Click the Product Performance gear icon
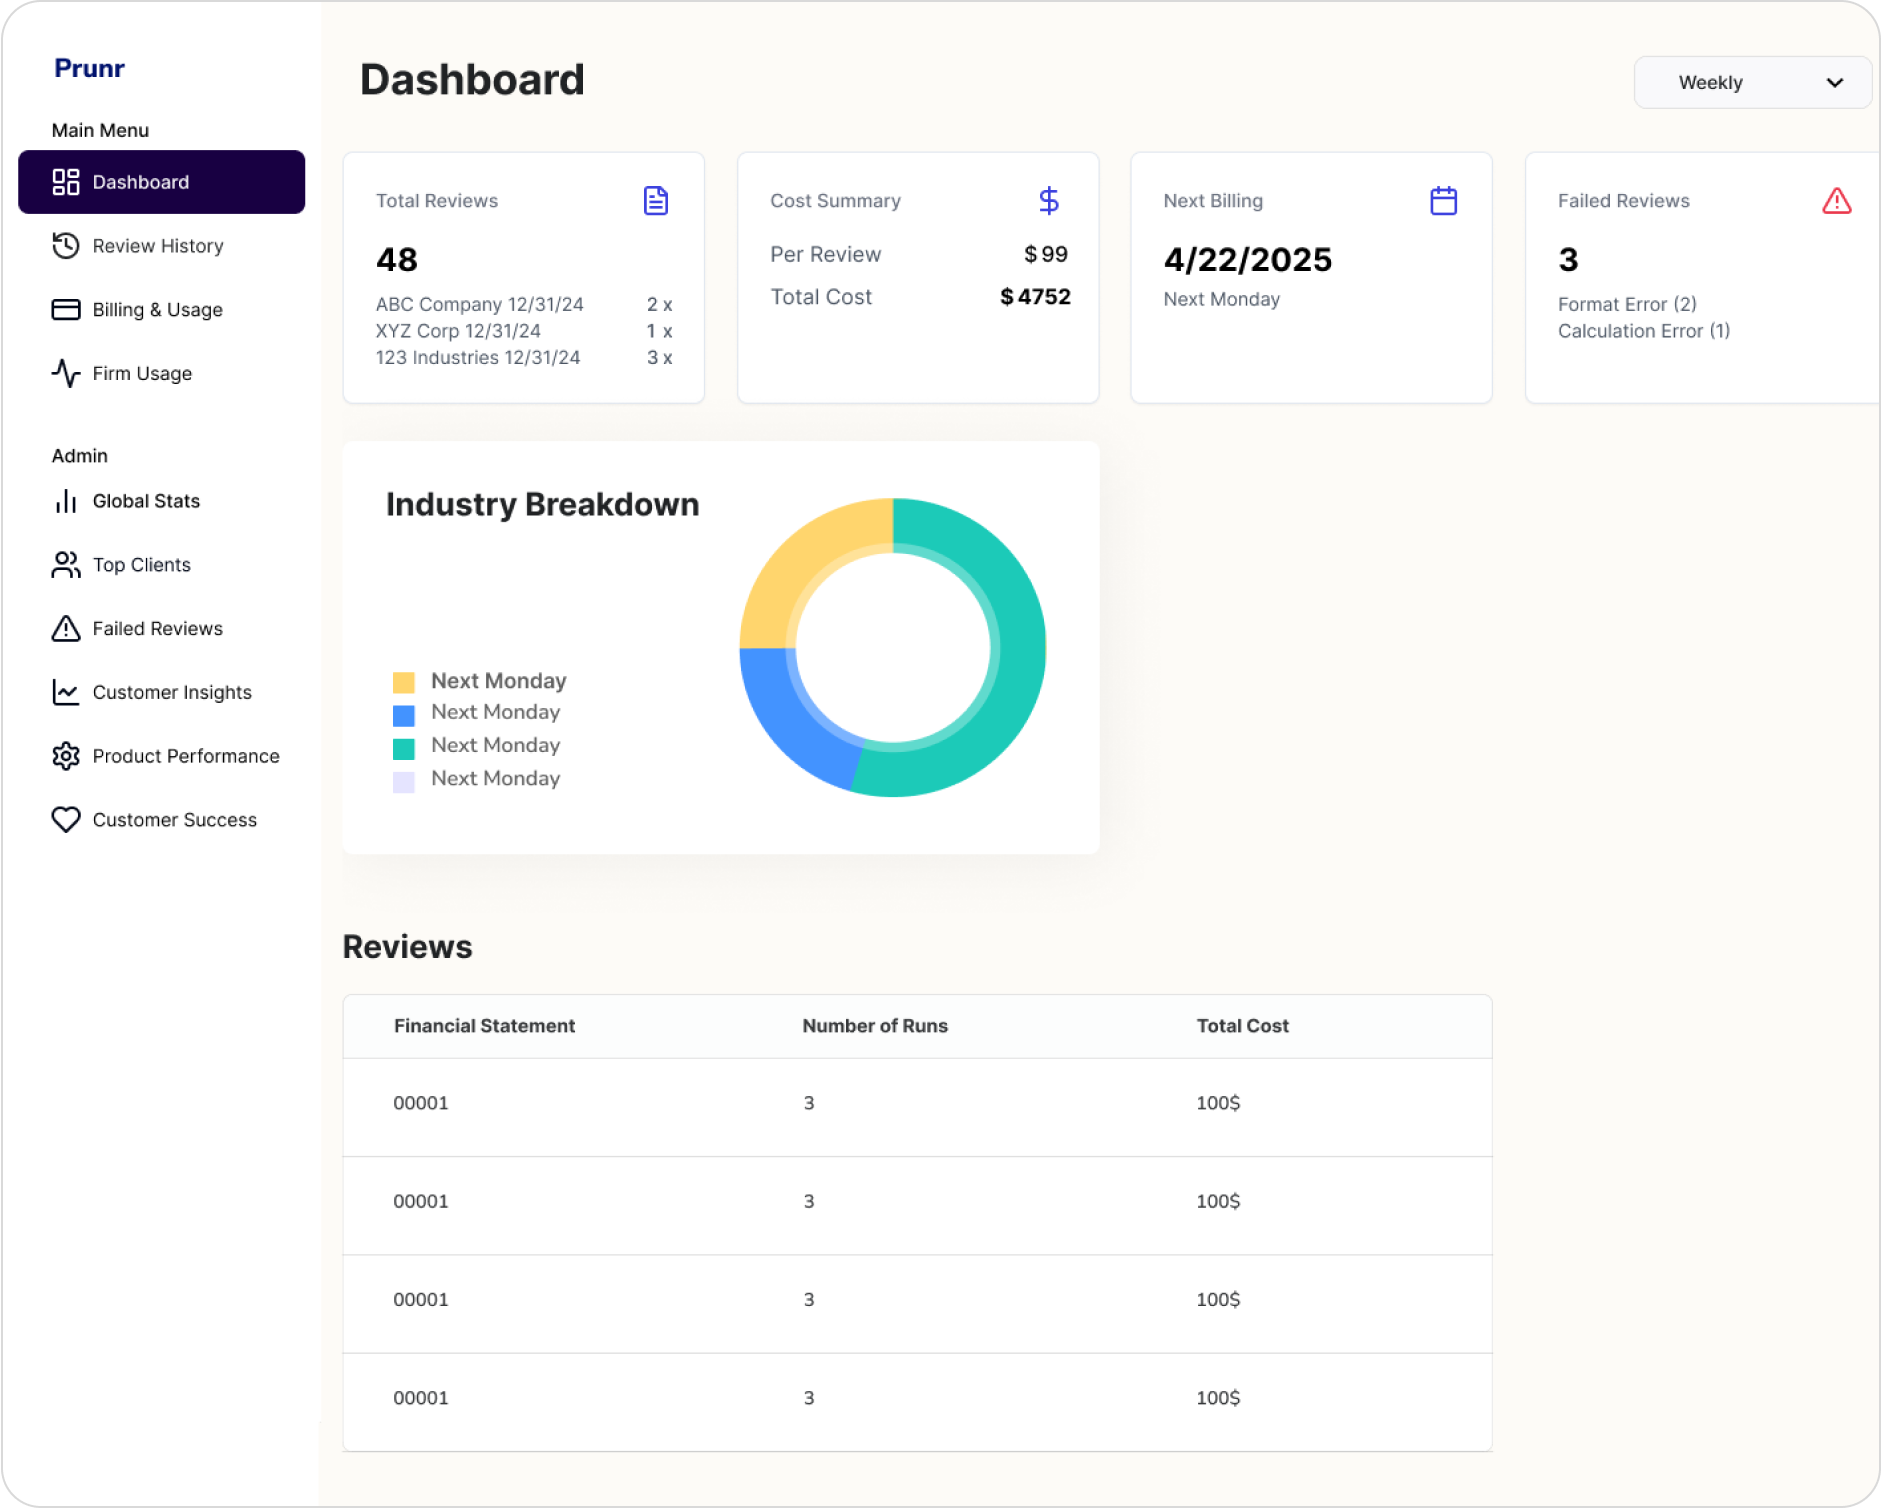This screenshot has width=1881, height=1508. [64, 755]
